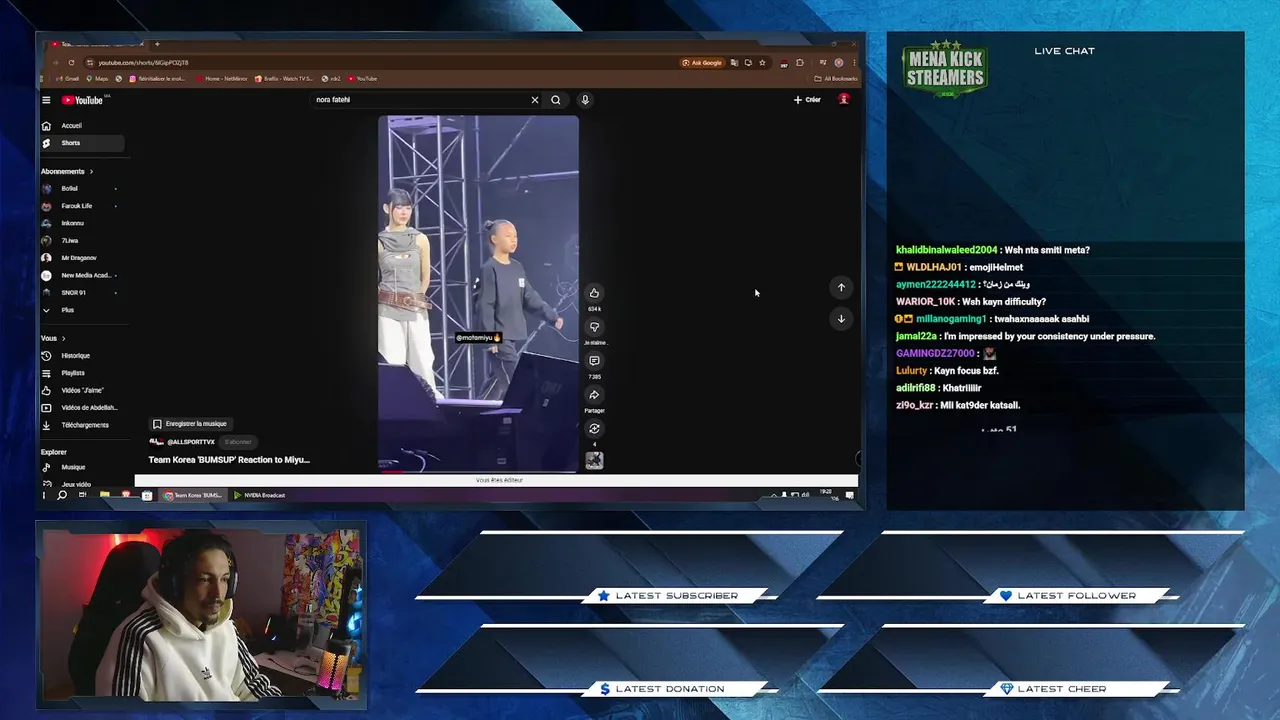This screenshot has height=720, width=1280.
Task: Open Musique under Explorer
Action: 82,467
